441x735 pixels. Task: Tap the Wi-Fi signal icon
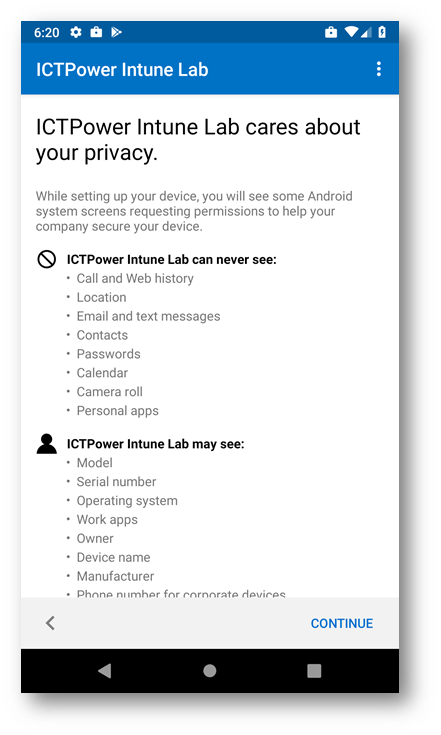coord(351,32)
